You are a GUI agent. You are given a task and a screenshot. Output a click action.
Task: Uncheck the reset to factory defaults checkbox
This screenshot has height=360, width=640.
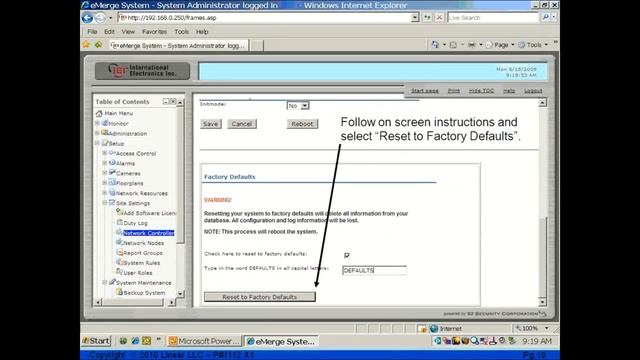point(347,255)
